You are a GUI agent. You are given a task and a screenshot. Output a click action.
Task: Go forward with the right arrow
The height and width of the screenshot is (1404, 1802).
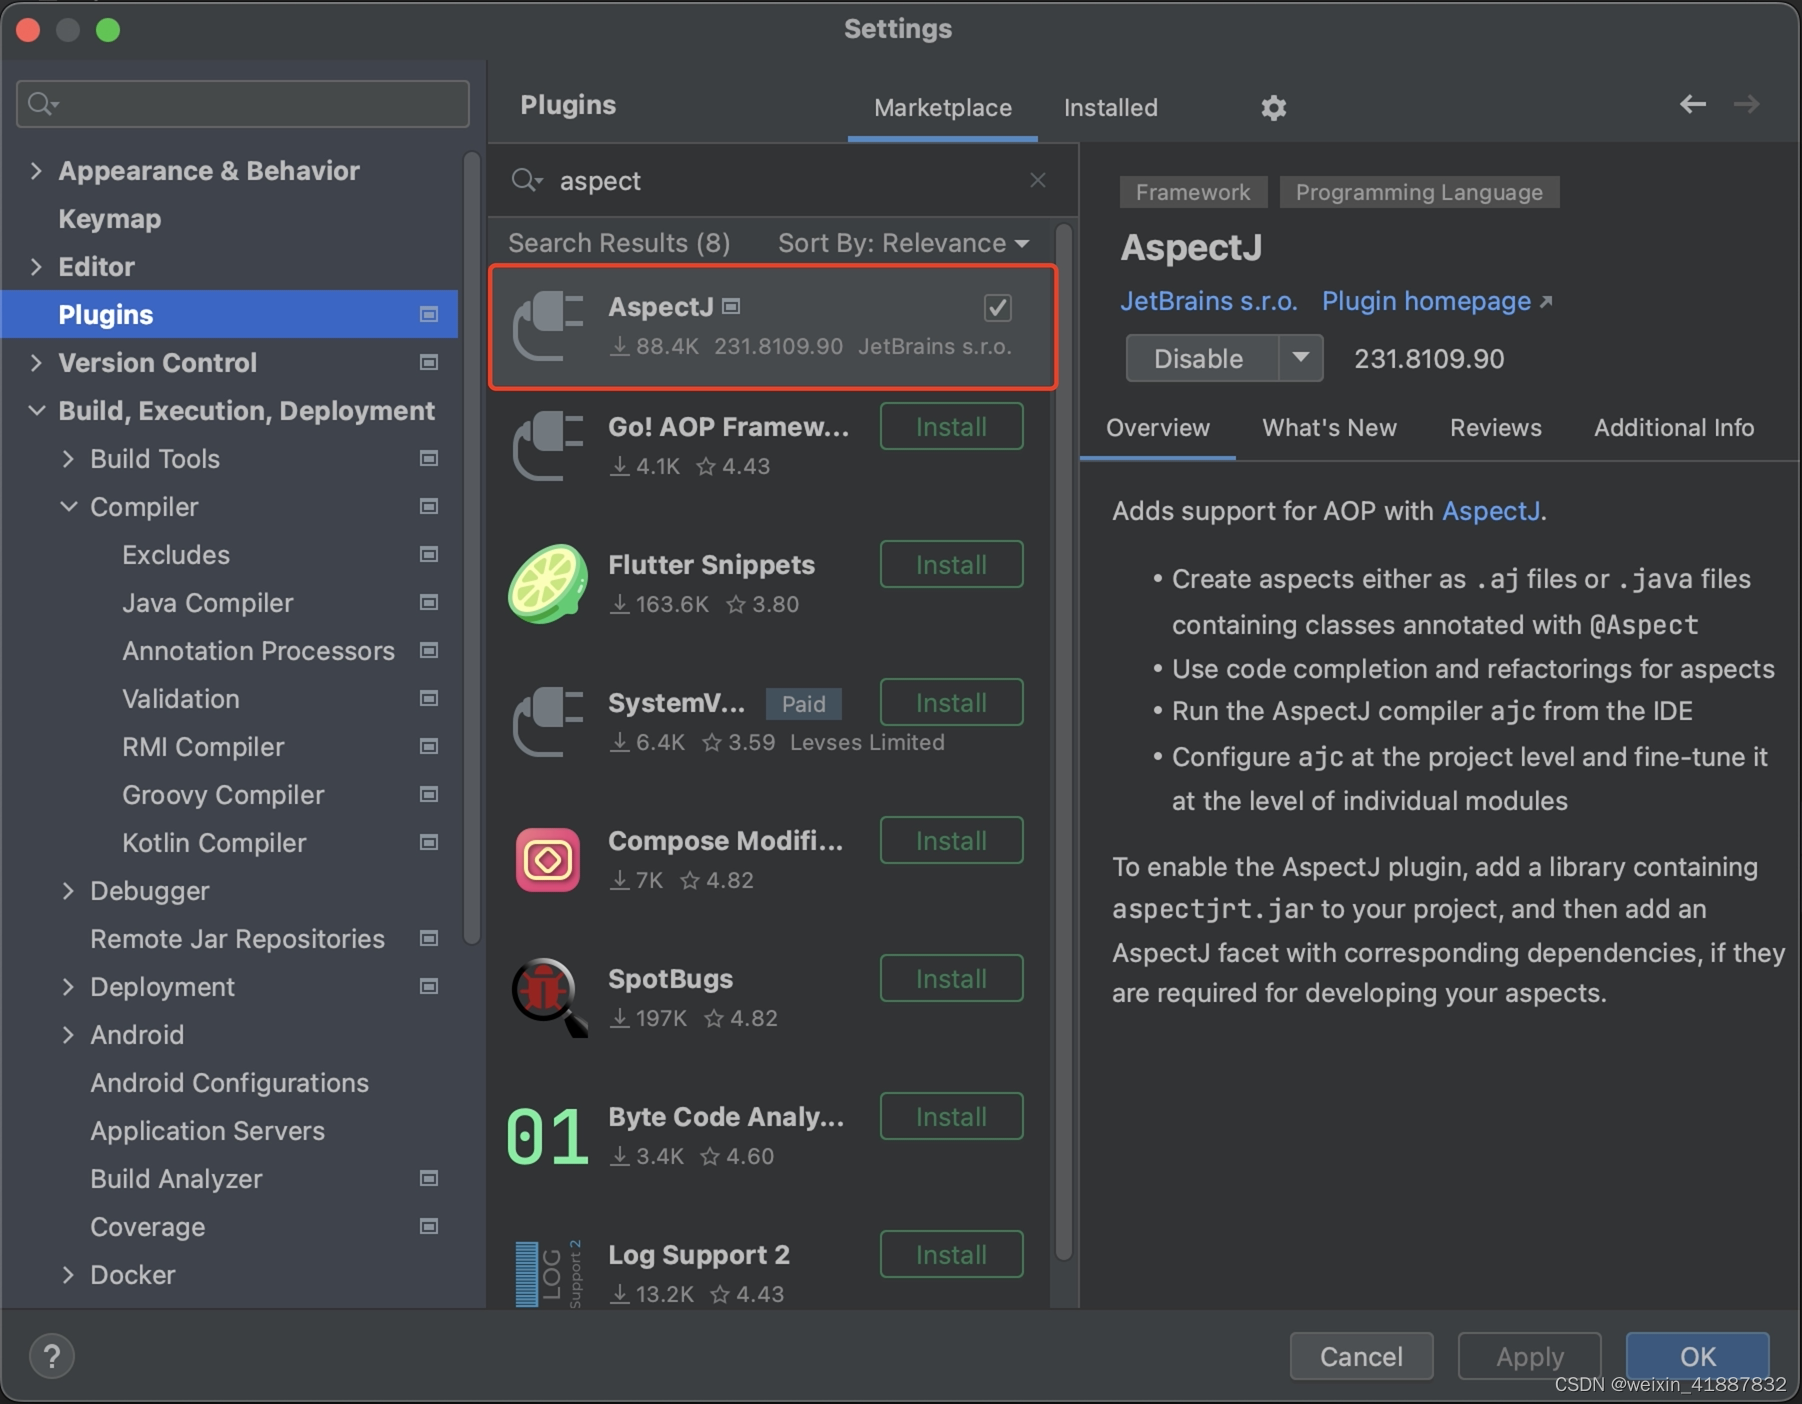click(x=1746, y=104)
